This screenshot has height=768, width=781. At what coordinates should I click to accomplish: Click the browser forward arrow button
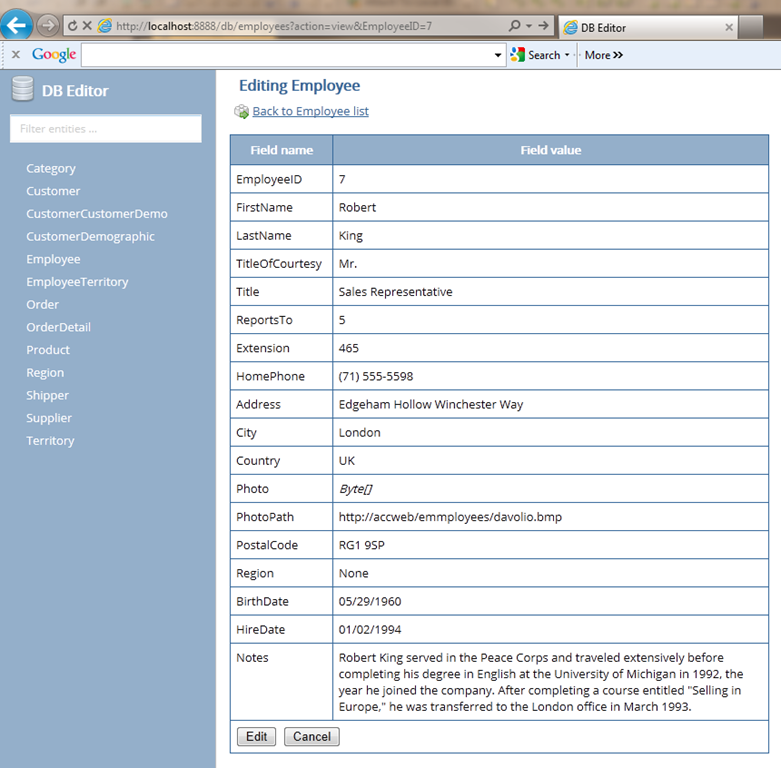click(x=48, y=26)
